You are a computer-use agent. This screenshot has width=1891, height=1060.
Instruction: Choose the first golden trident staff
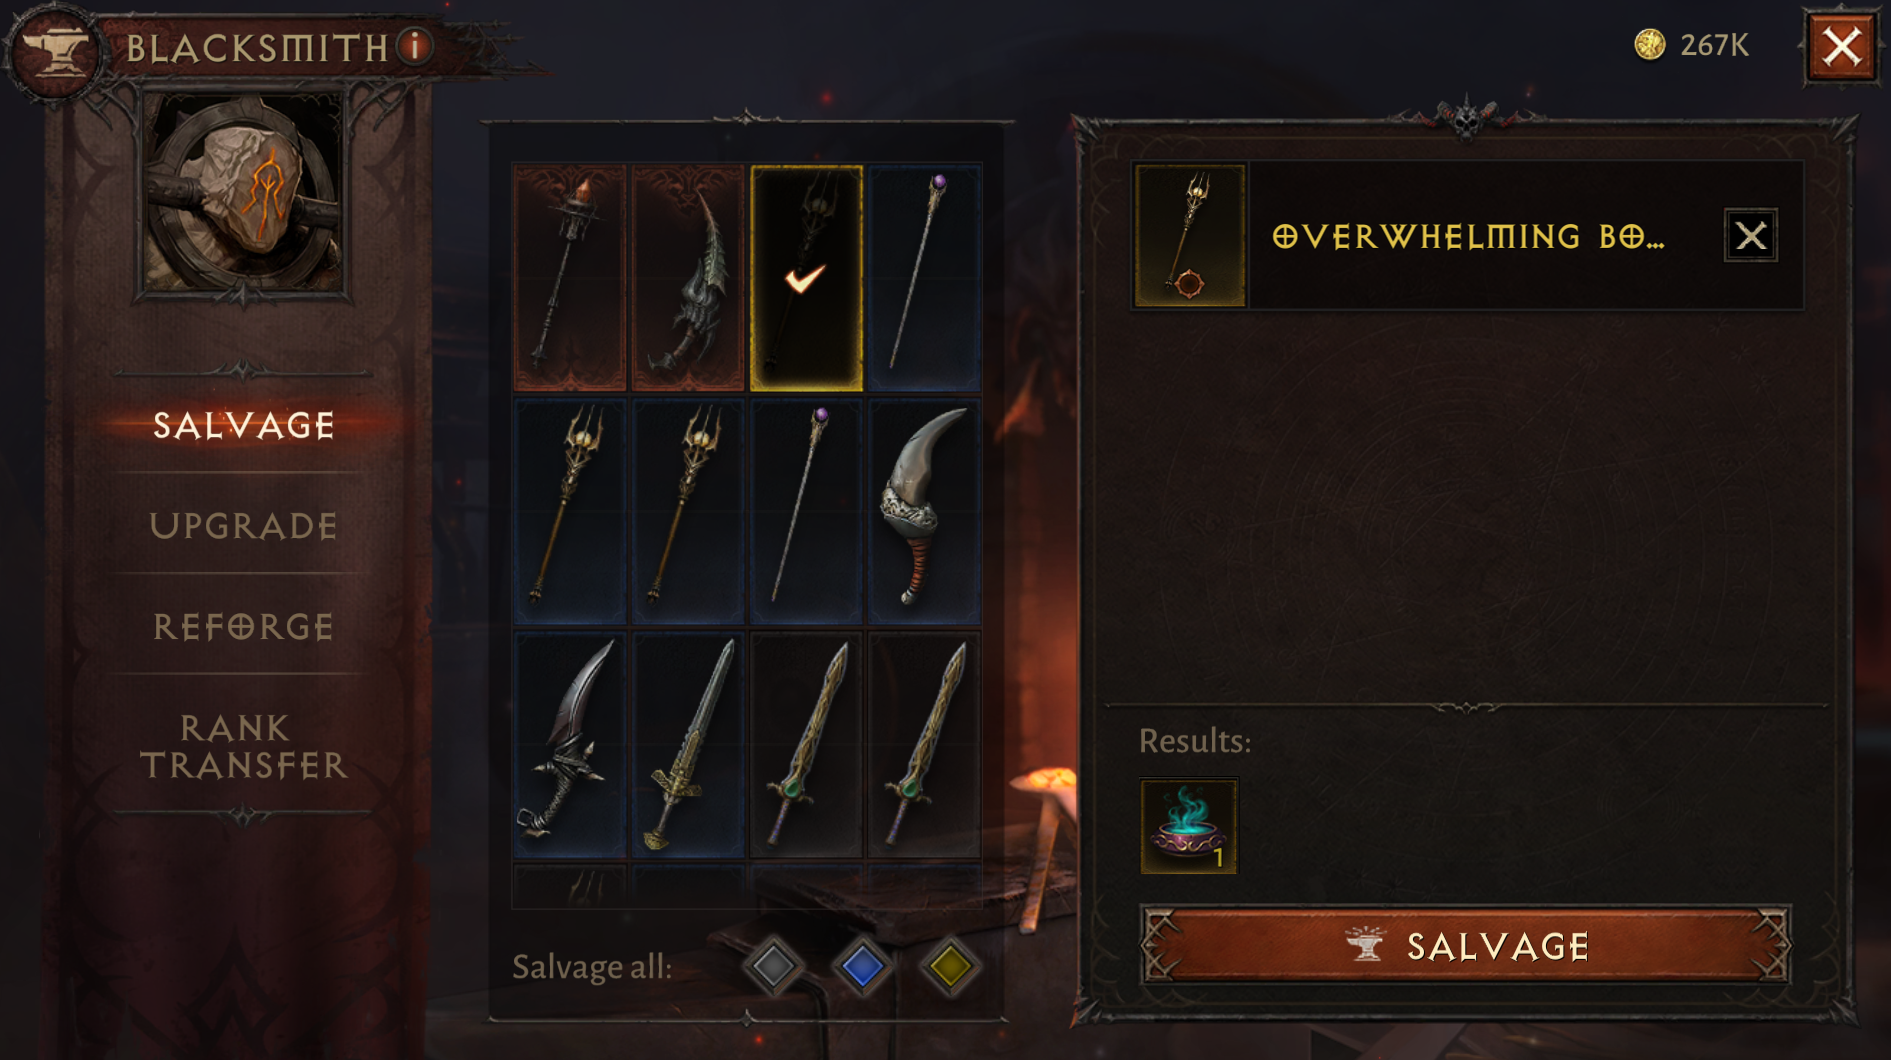point(570,511)
